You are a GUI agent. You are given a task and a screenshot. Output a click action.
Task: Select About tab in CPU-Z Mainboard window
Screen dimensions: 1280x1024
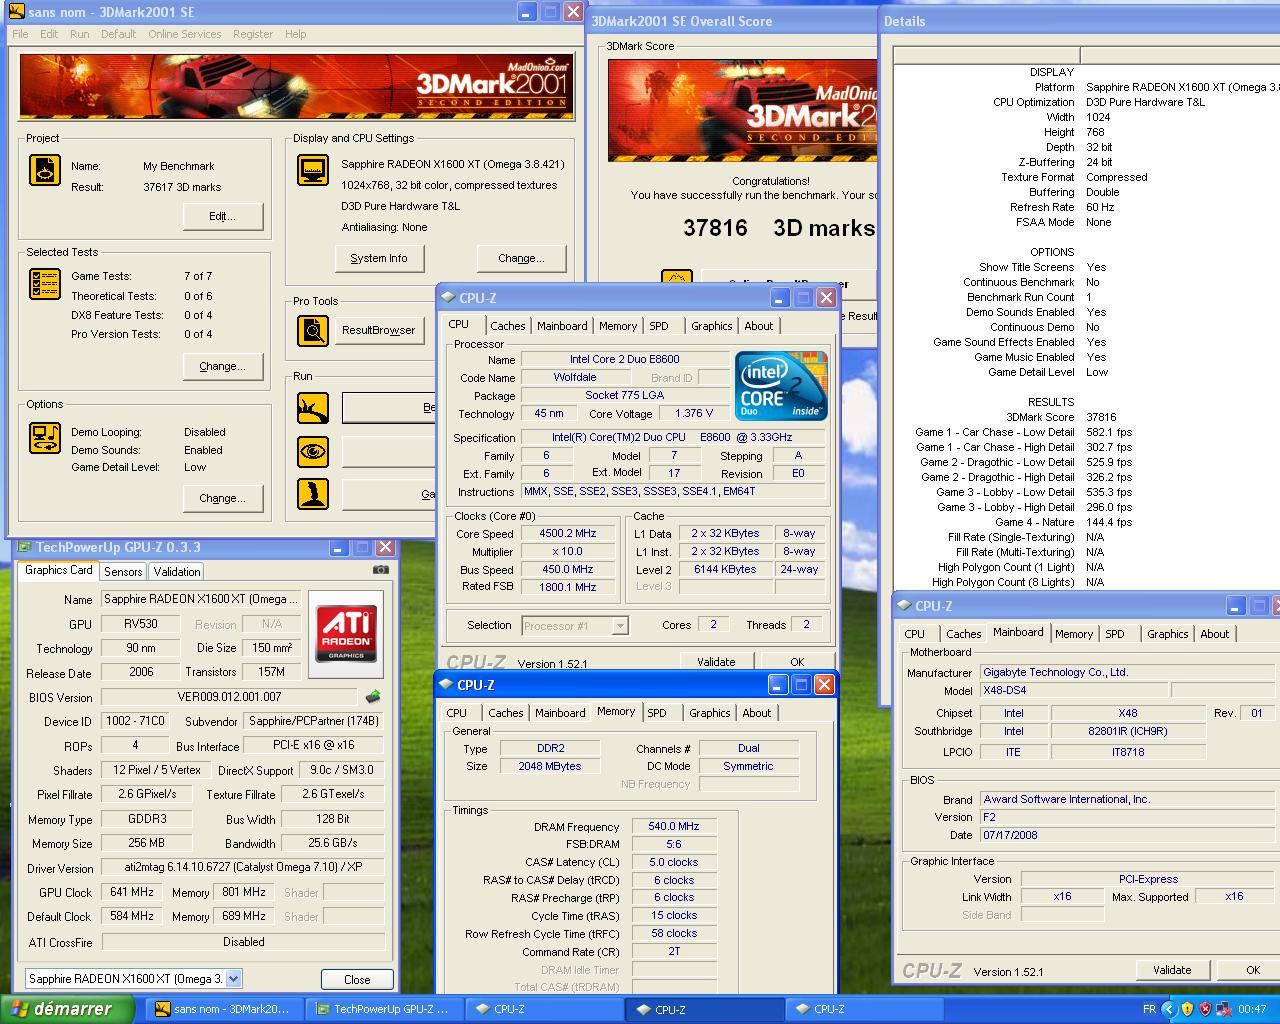point(1215,634)
